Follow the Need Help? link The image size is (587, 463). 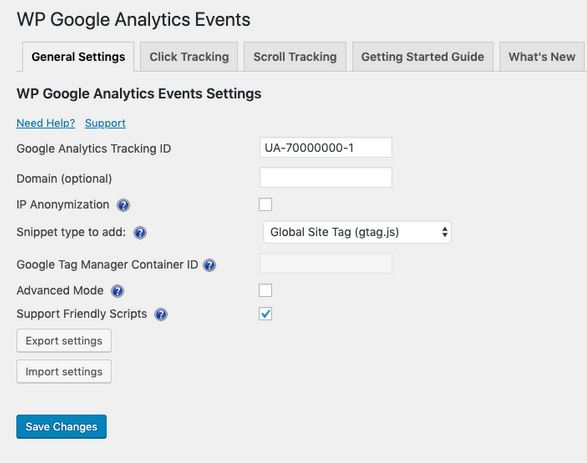pos(46,123)
